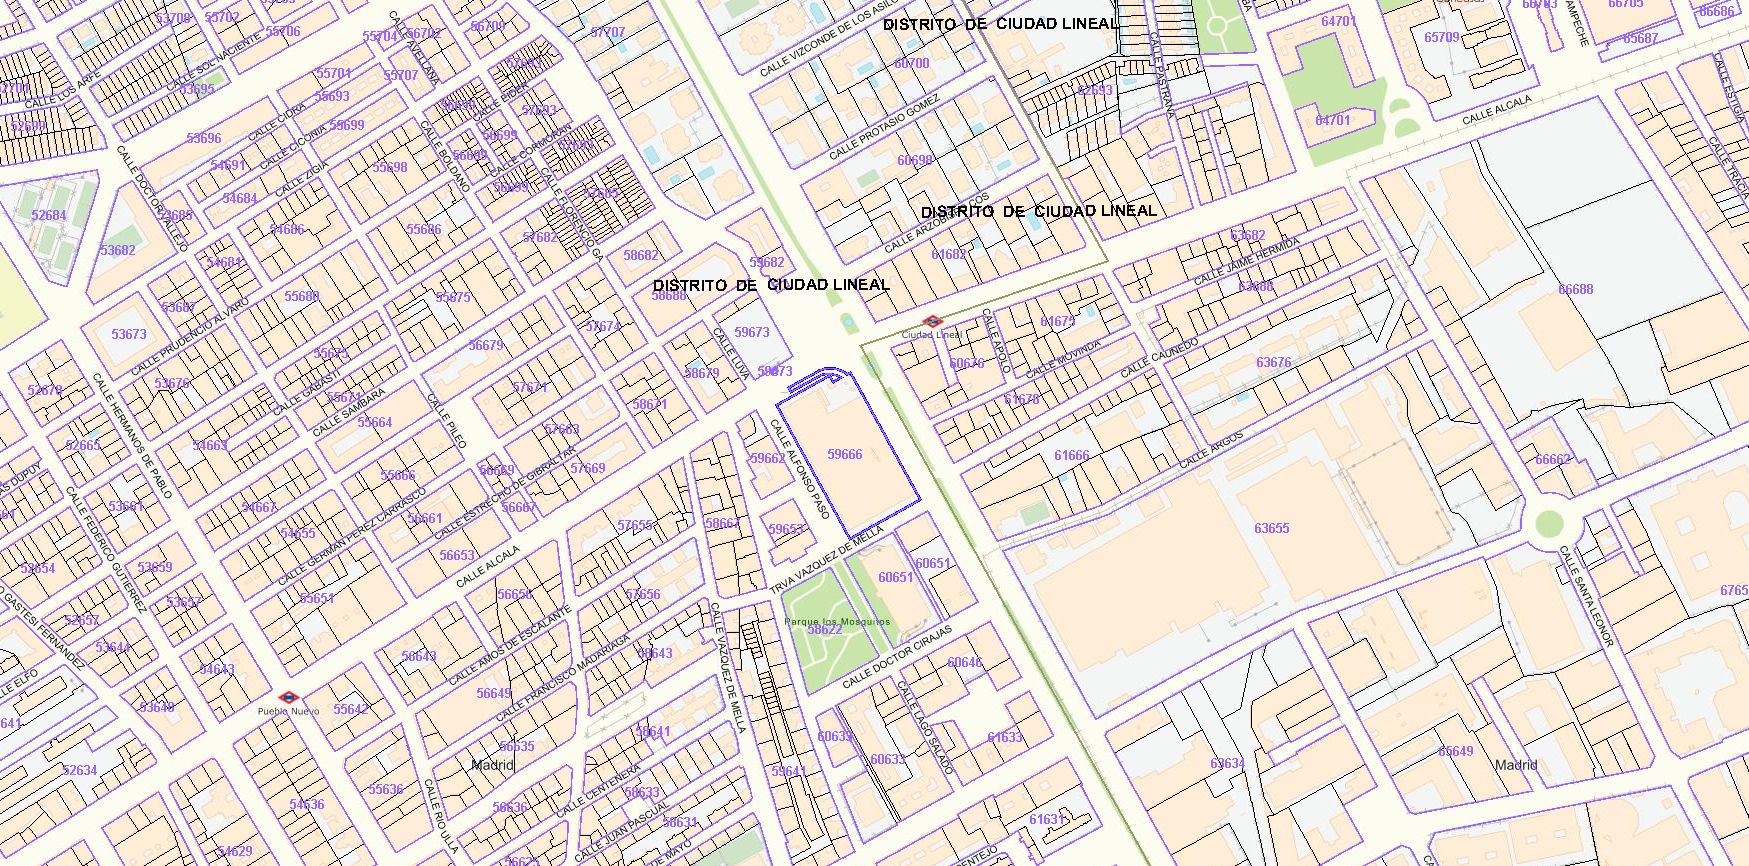Select the blue highlighted parcel 59666
This screenshot has height=866, width=1749.
[845, 455]
